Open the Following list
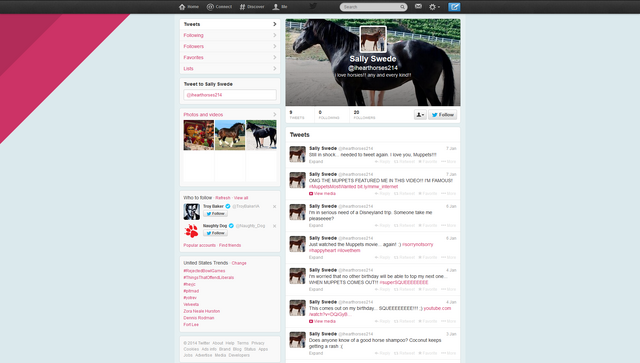Screen dimensions: 640x363 pyautogui.click(x=230, y=35)
